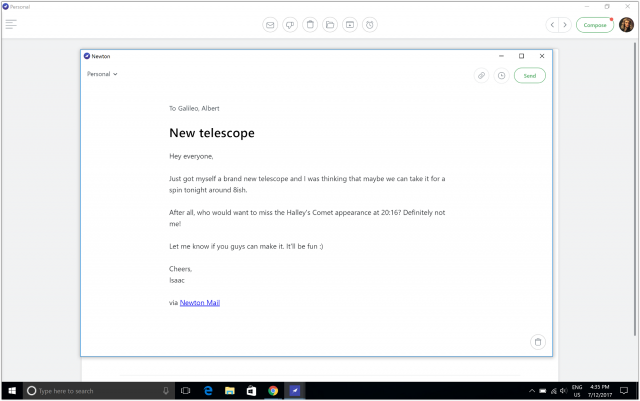Click the snooze alarm clock icon
Image resolution: width=640 pixels, height=401 pixels.
coord(370,24)
